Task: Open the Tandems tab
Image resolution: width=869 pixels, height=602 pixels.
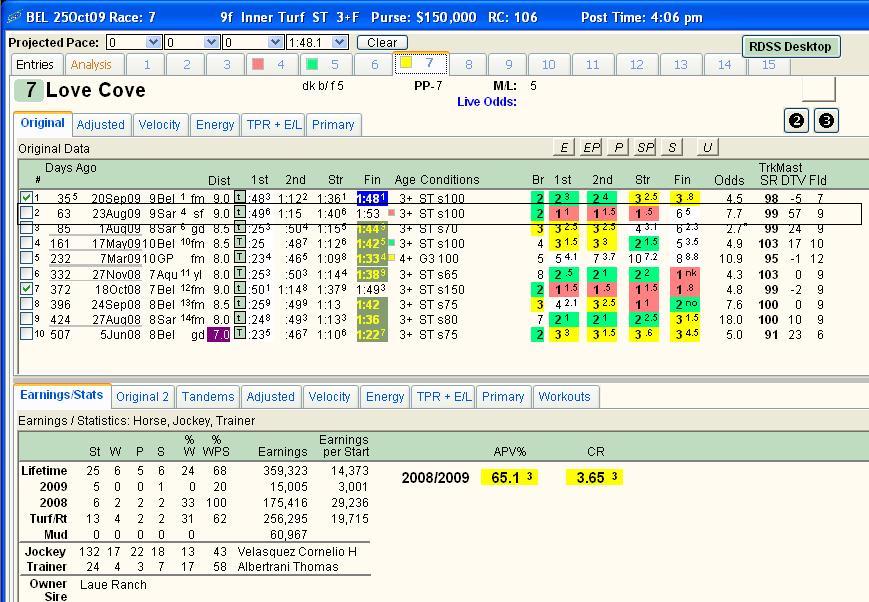Action: pyautogui.click(x=208, y=397)
